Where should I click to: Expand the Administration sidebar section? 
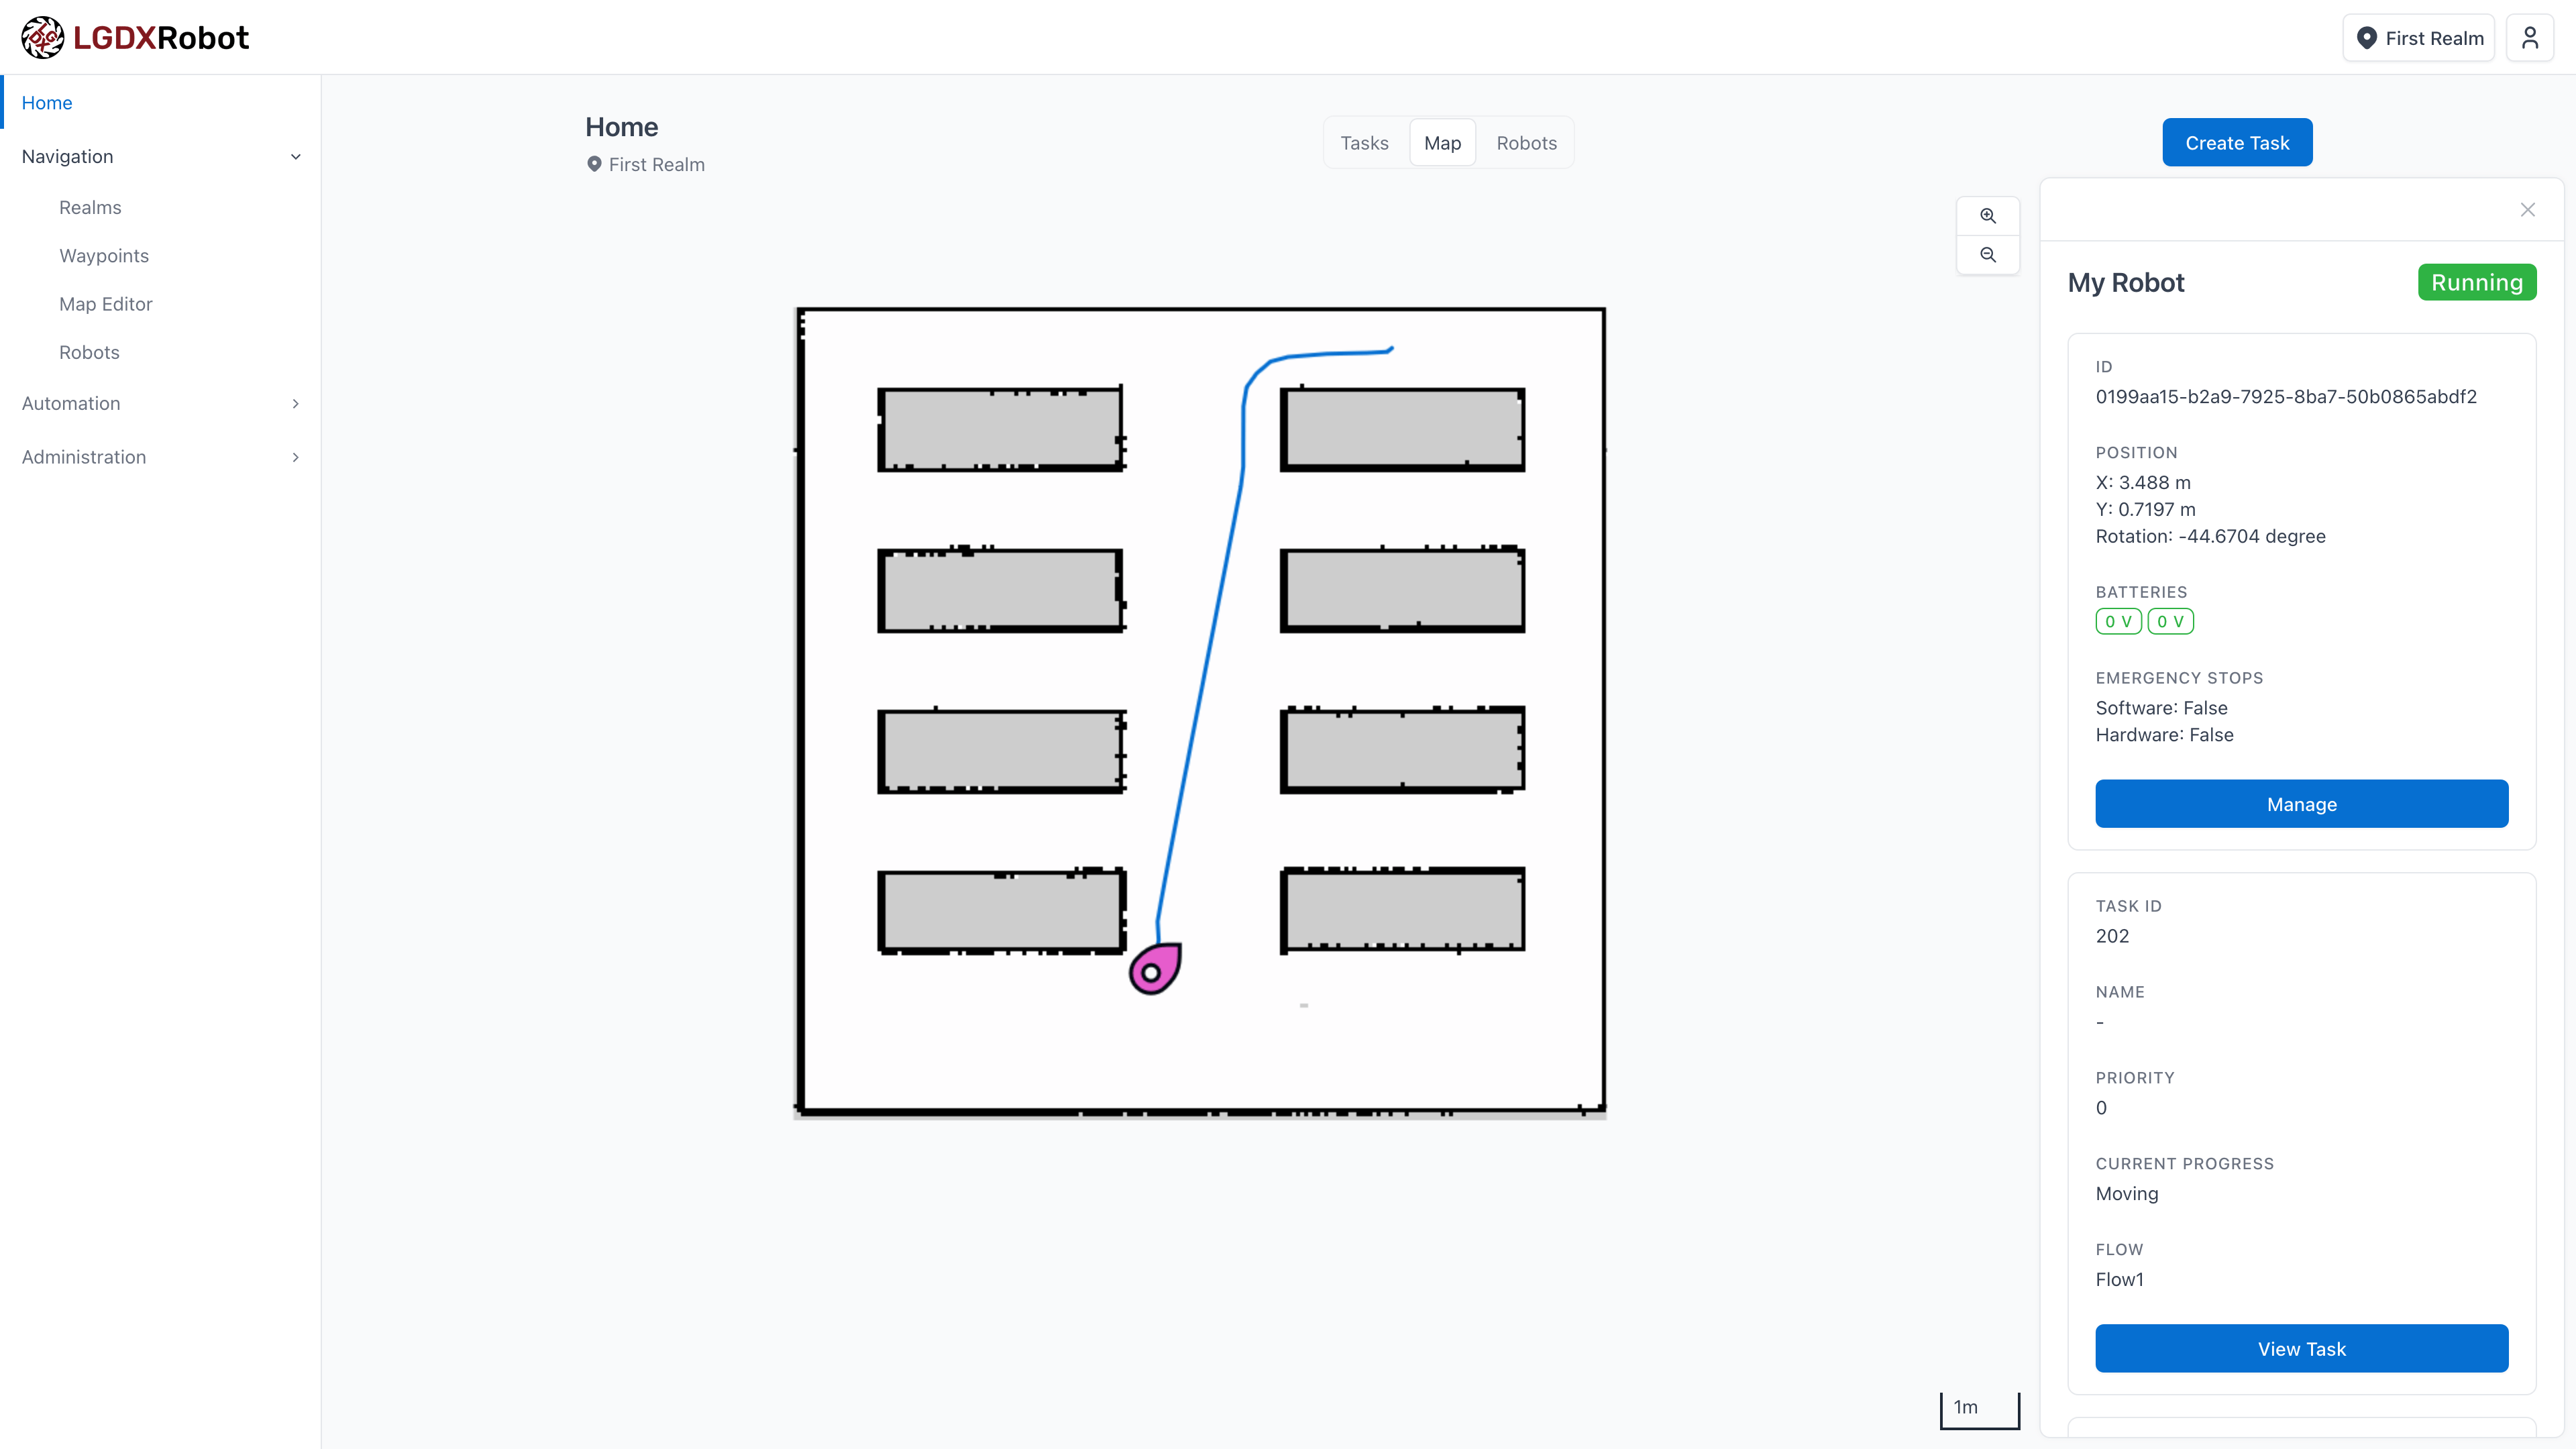point(295,457)
